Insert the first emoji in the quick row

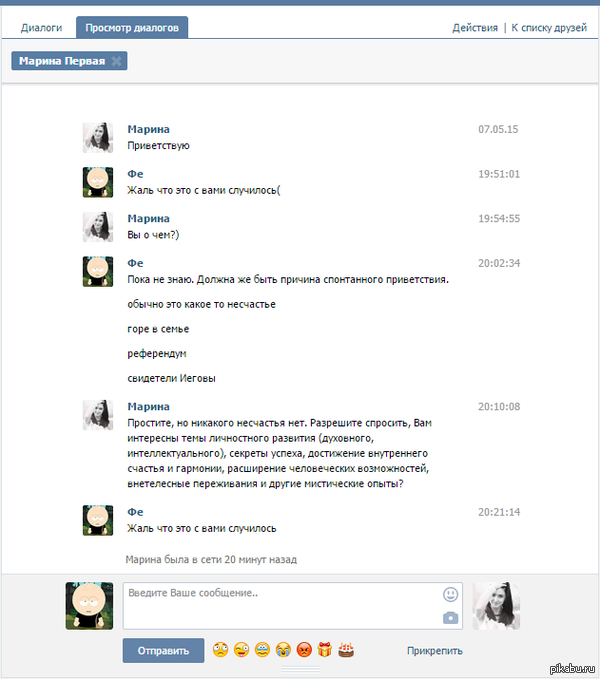pos(220,651)
